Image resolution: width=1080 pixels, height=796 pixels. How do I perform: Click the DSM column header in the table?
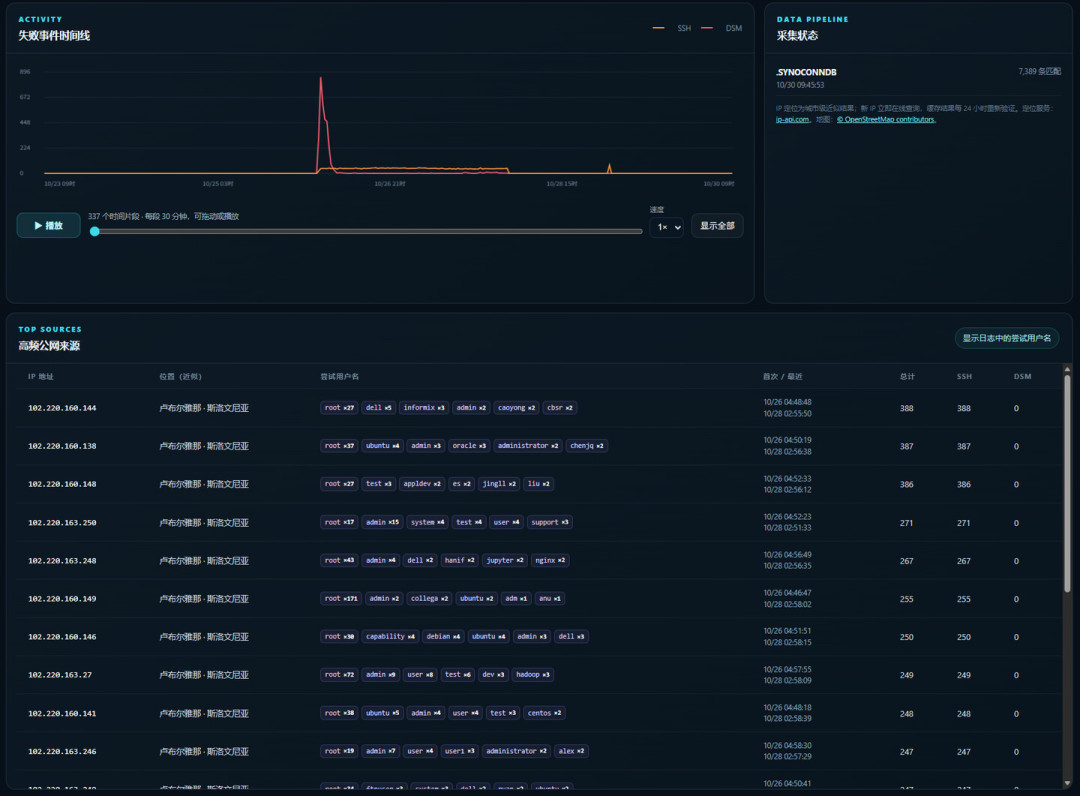tap(1022, 377)
